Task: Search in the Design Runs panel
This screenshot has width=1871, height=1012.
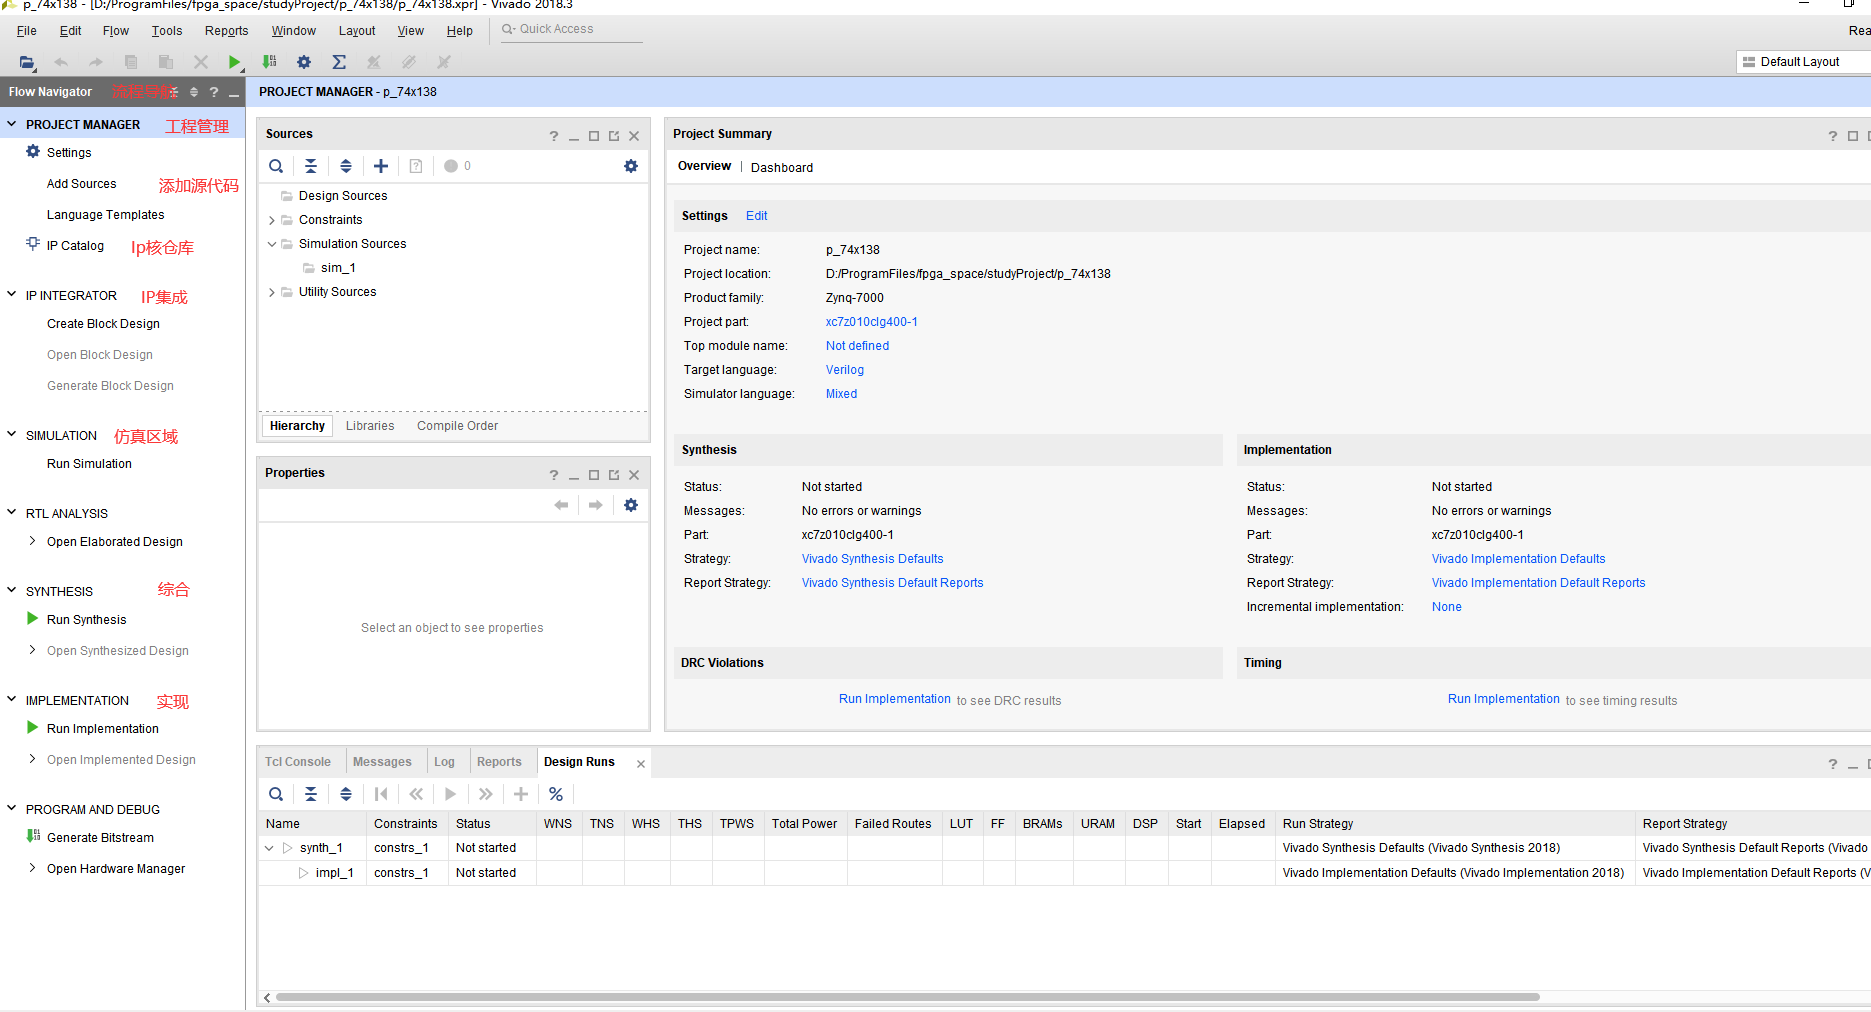Action: (276, 794)
